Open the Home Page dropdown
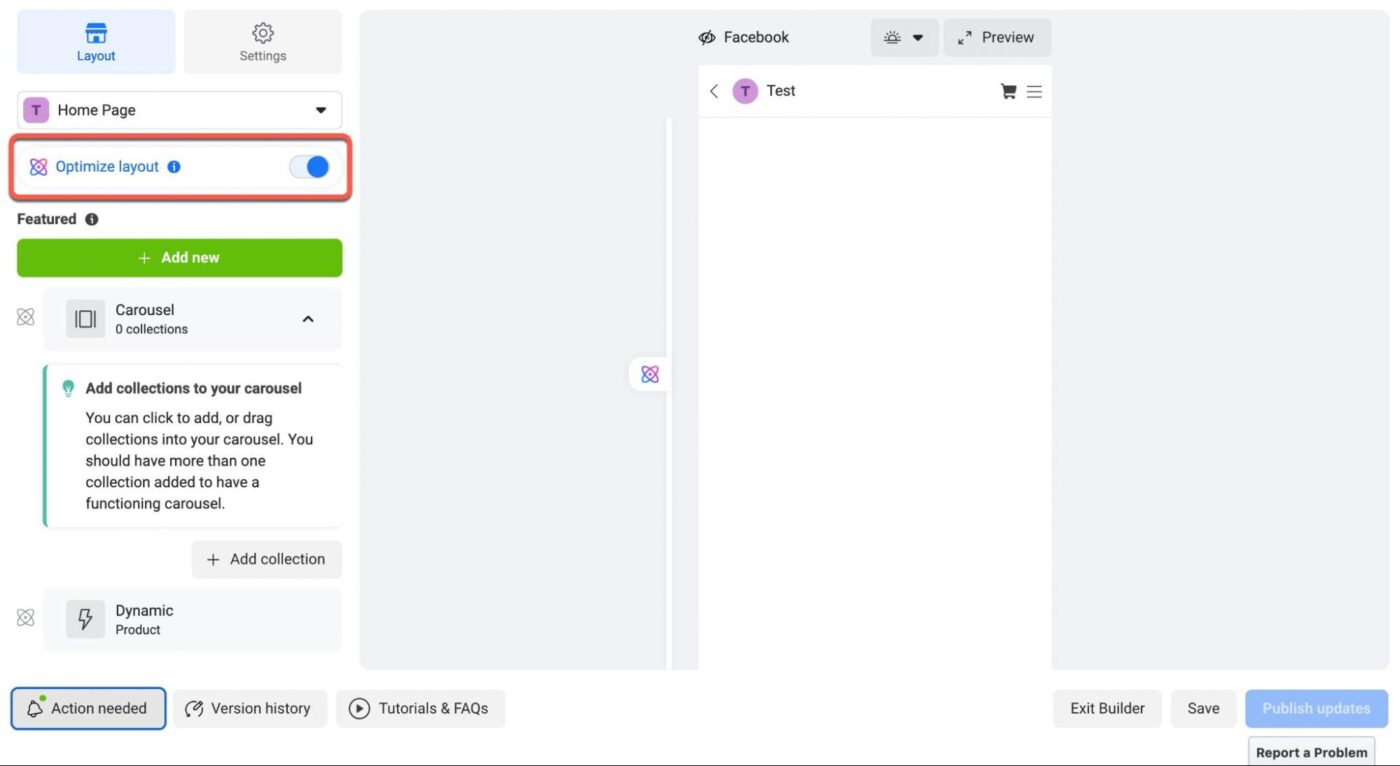The width and height of the screenshot is (1400, 766). (319, 110)
